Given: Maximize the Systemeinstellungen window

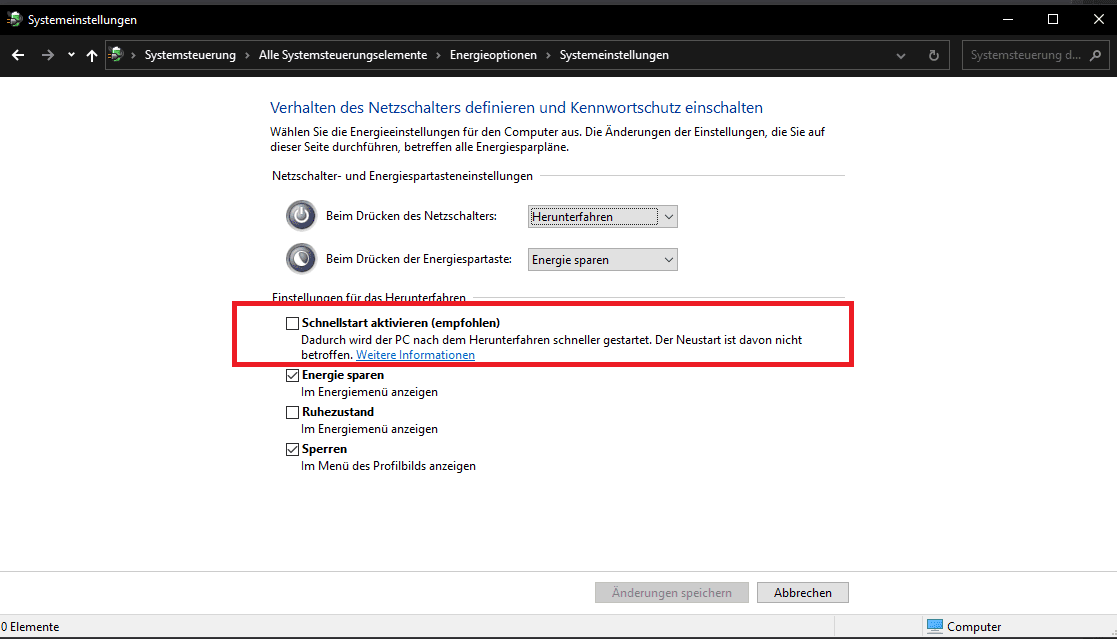Looking at the screenshot, I should (1053, 19).
